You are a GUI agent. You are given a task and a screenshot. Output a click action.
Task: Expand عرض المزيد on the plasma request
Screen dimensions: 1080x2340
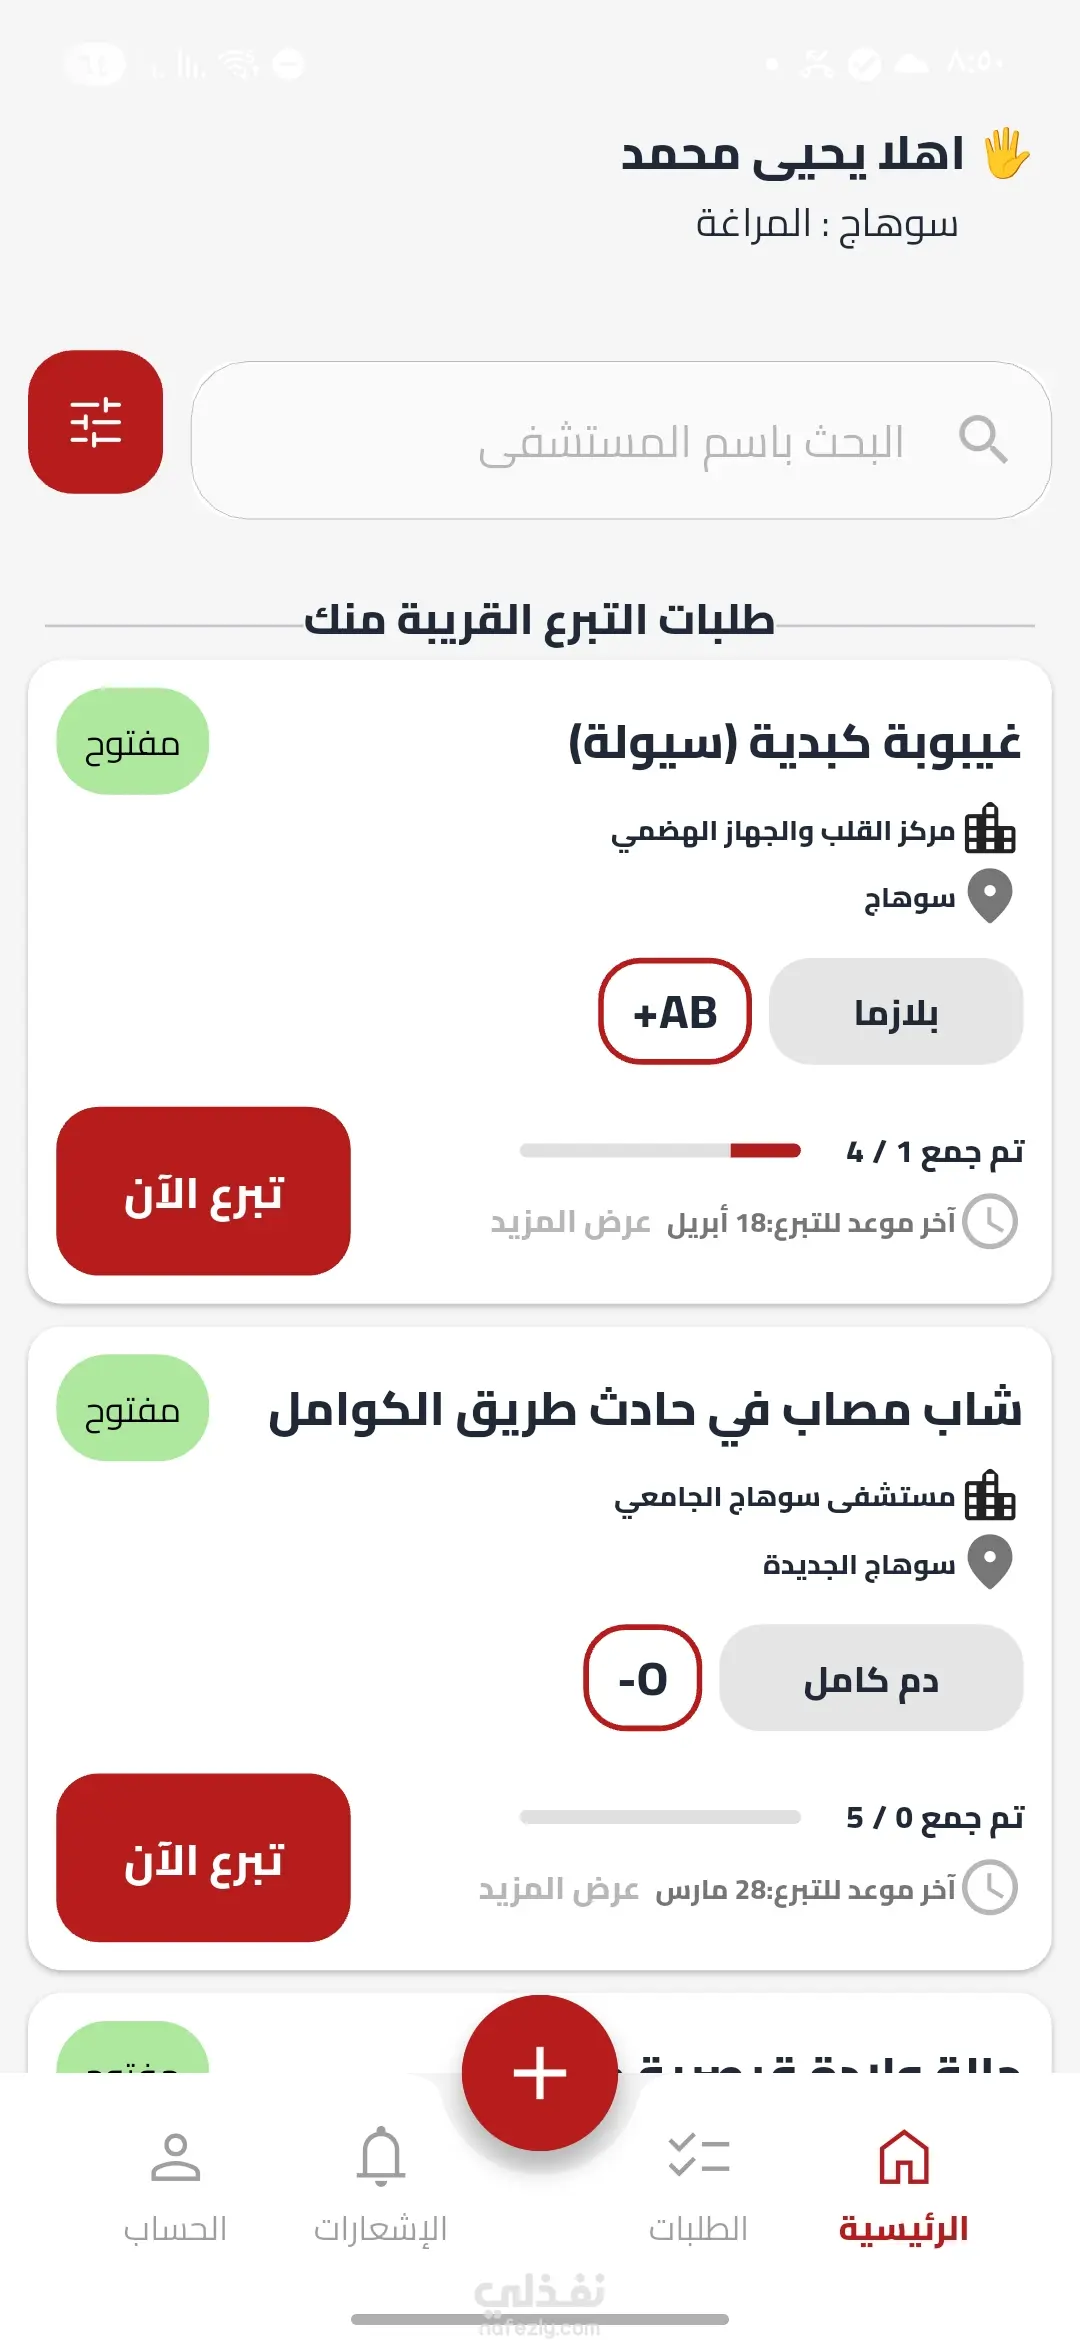[x=570, y=1222]
